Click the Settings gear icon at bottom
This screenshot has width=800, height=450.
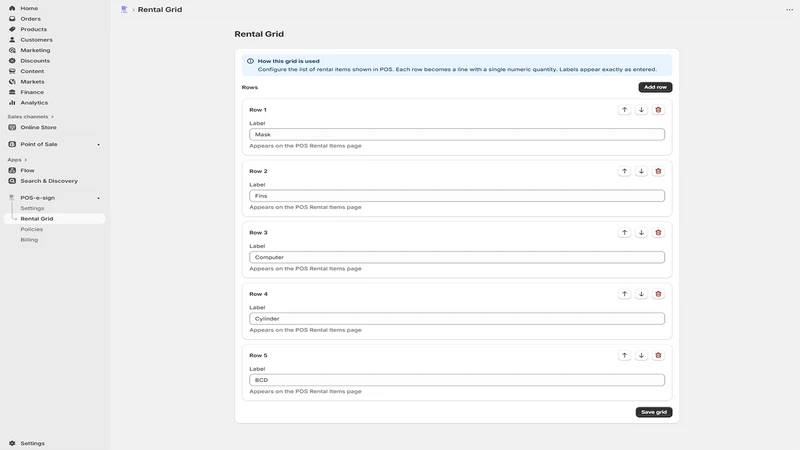tap(12, 443)
